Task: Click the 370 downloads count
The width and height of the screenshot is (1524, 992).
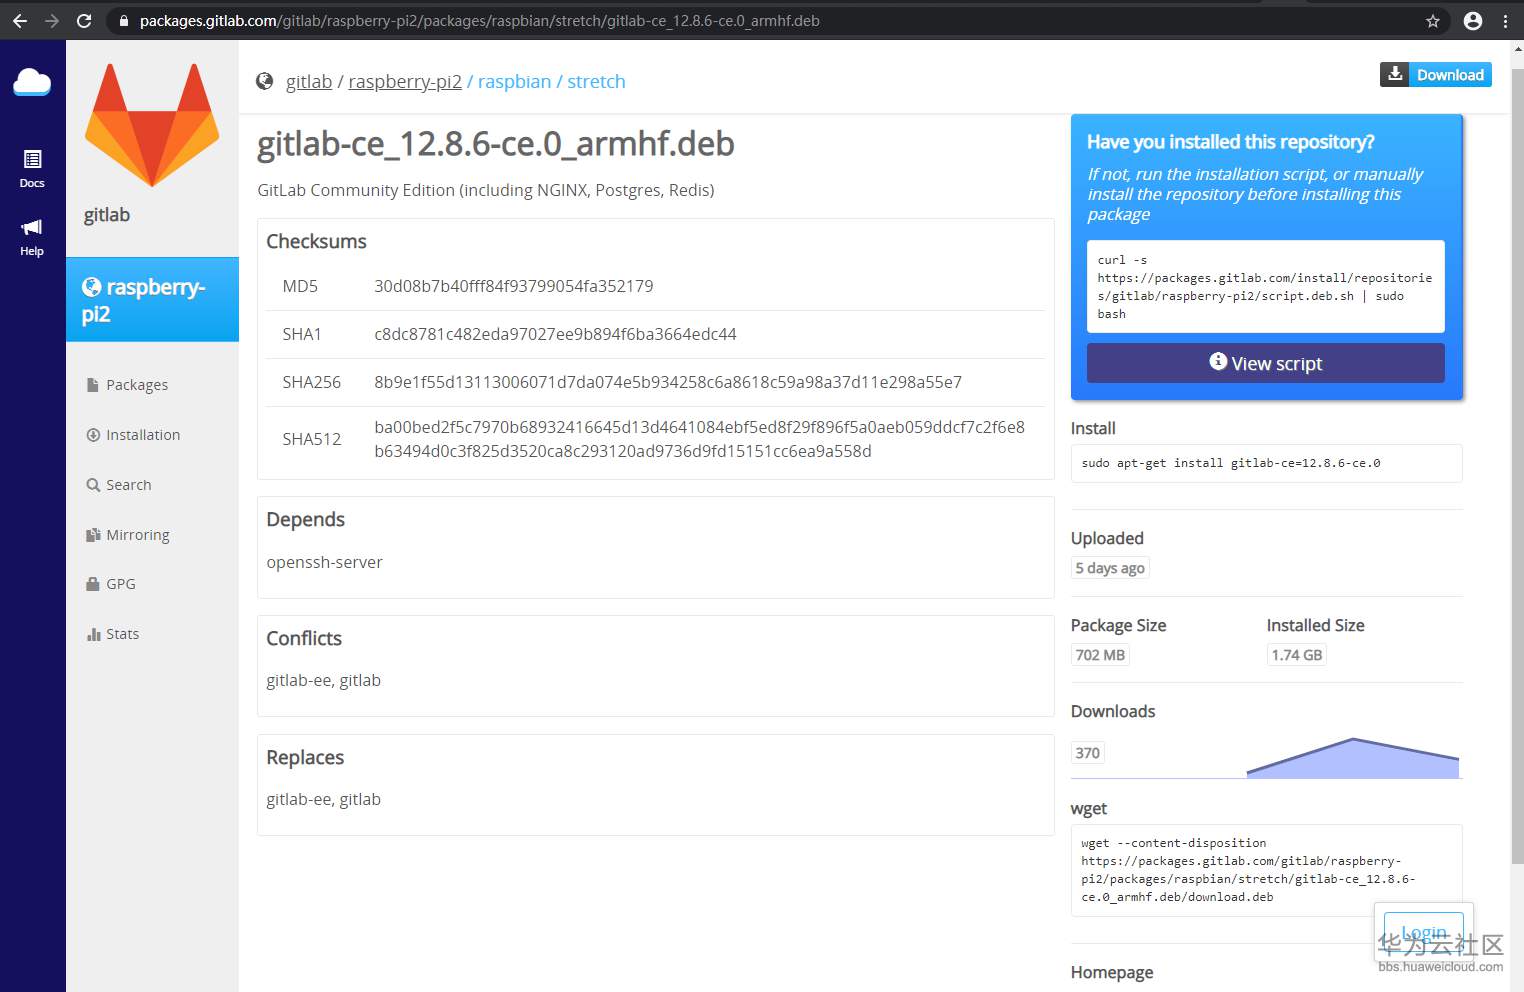Action: pyautogui.click(x=1088, y=753)
